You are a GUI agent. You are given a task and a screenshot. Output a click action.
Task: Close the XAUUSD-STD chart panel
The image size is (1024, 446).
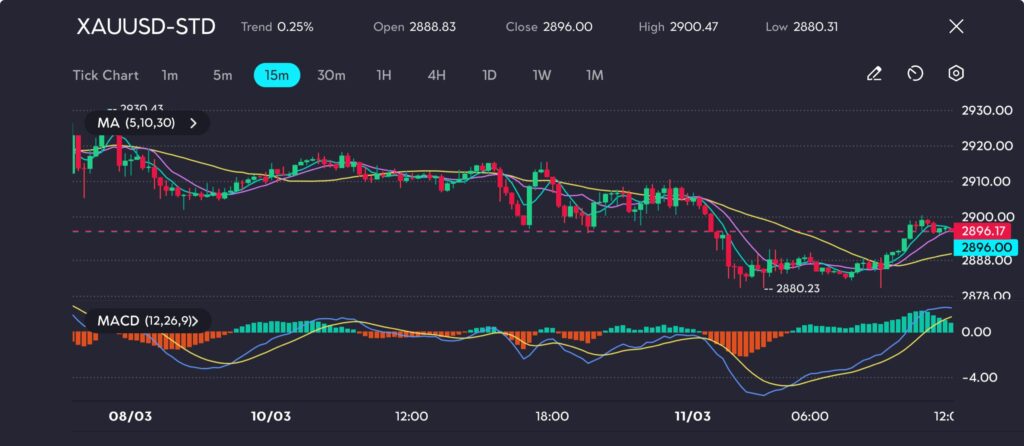point(956,27)
